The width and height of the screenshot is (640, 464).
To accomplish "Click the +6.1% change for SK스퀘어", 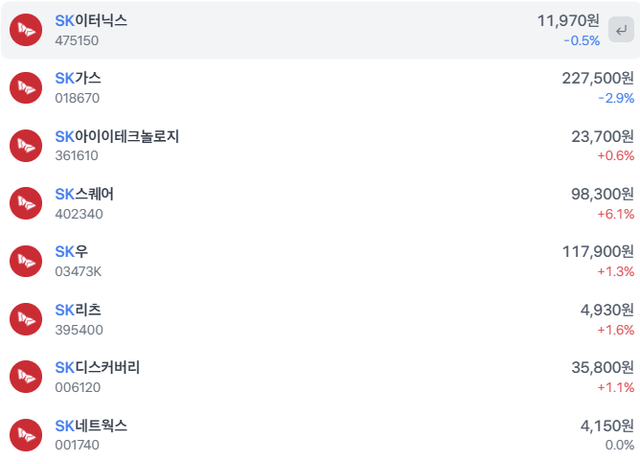I will (x=615, y=214).
